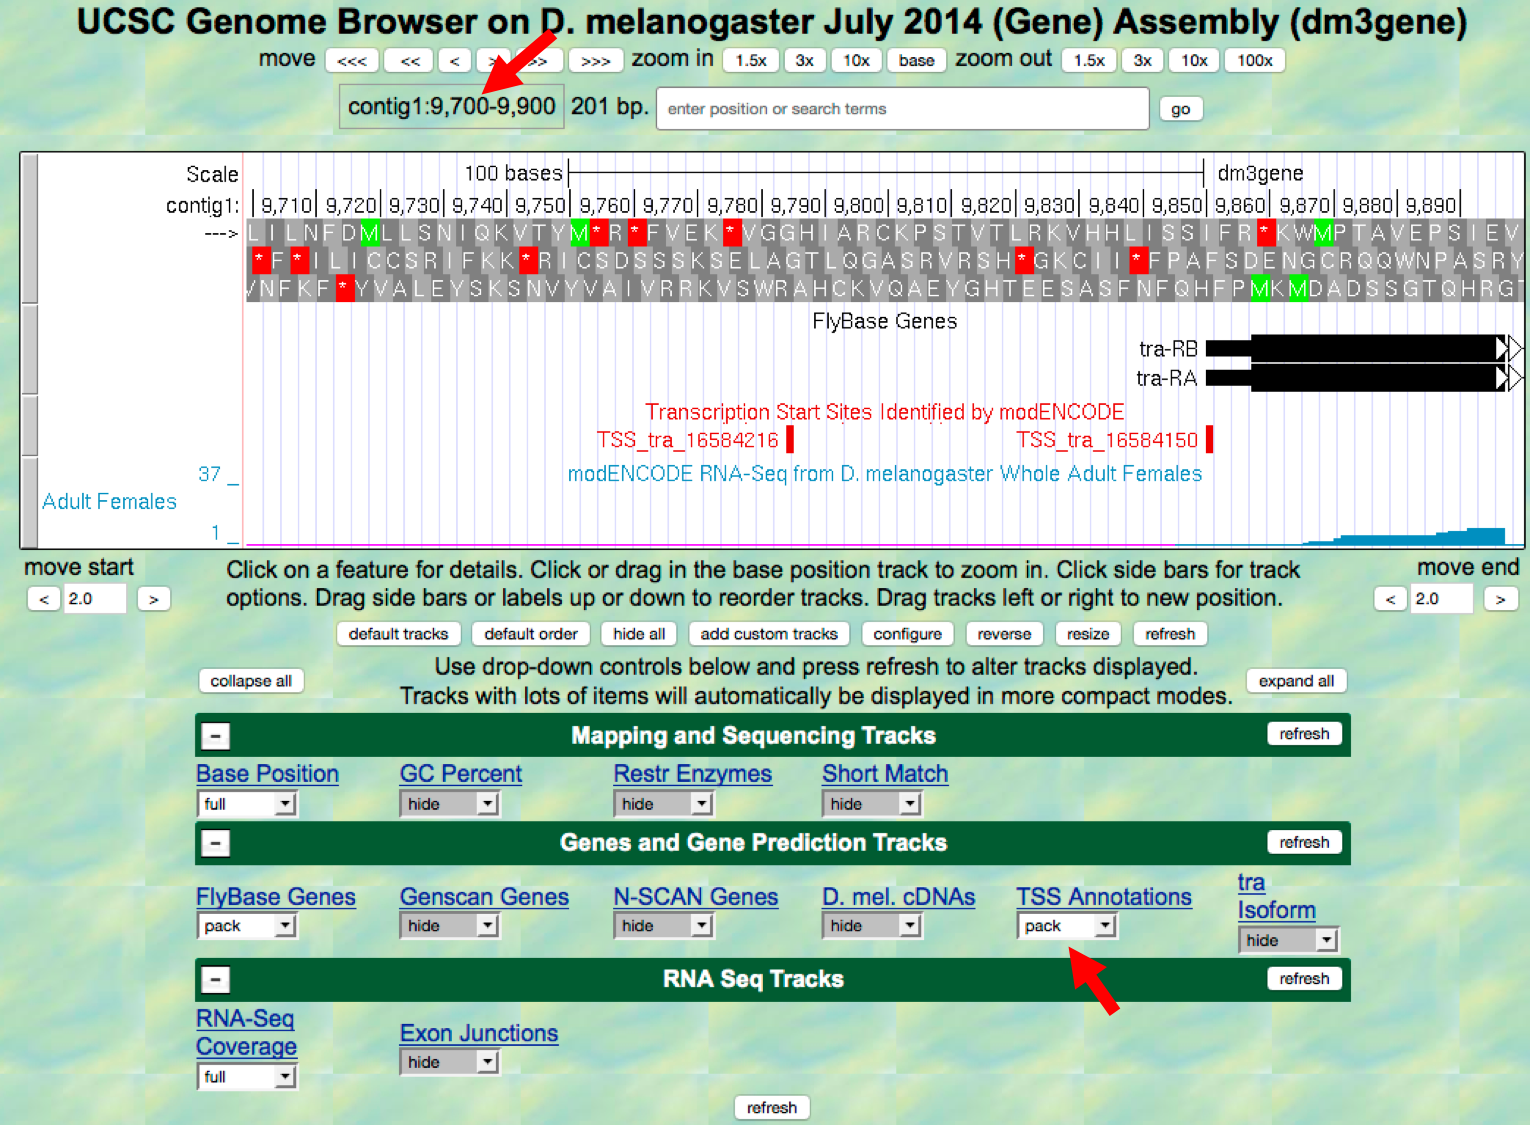Open Genscan Genes visibility dropdown
Screen dimensions: 1530x1125
point(450,926)
